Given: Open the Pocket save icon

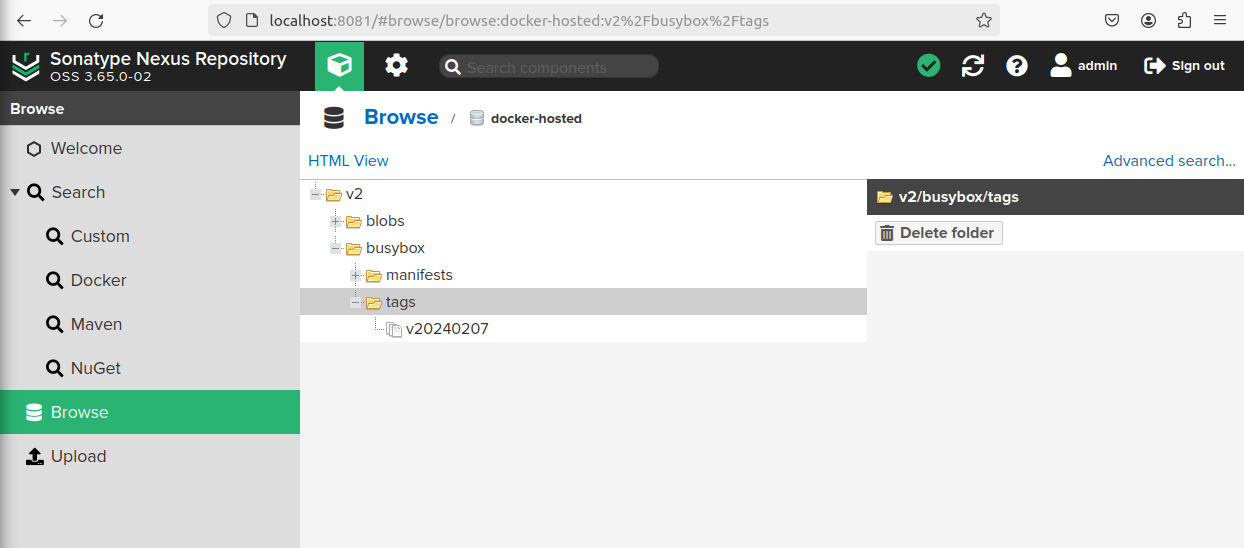Looking at the screenshot, I should pos(1112,20).
